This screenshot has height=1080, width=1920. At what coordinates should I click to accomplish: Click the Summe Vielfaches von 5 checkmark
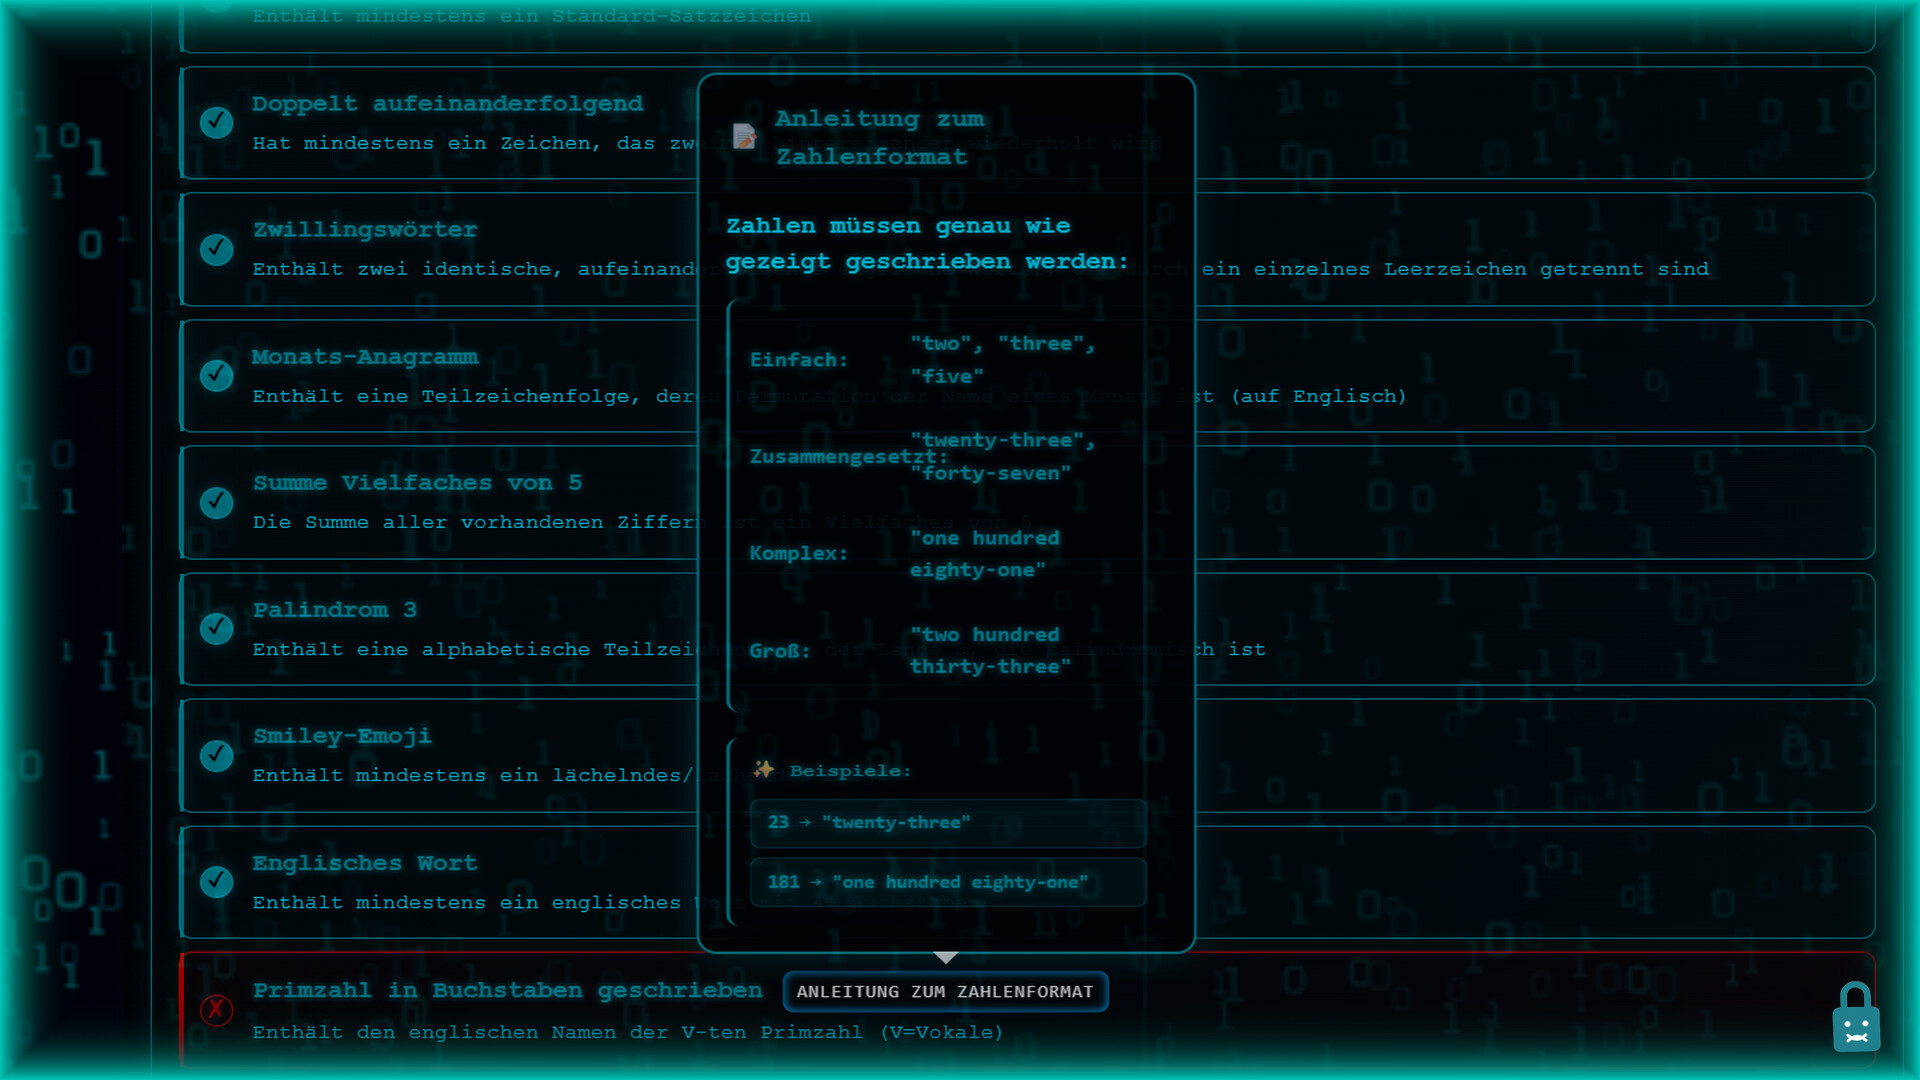[216, 502]
